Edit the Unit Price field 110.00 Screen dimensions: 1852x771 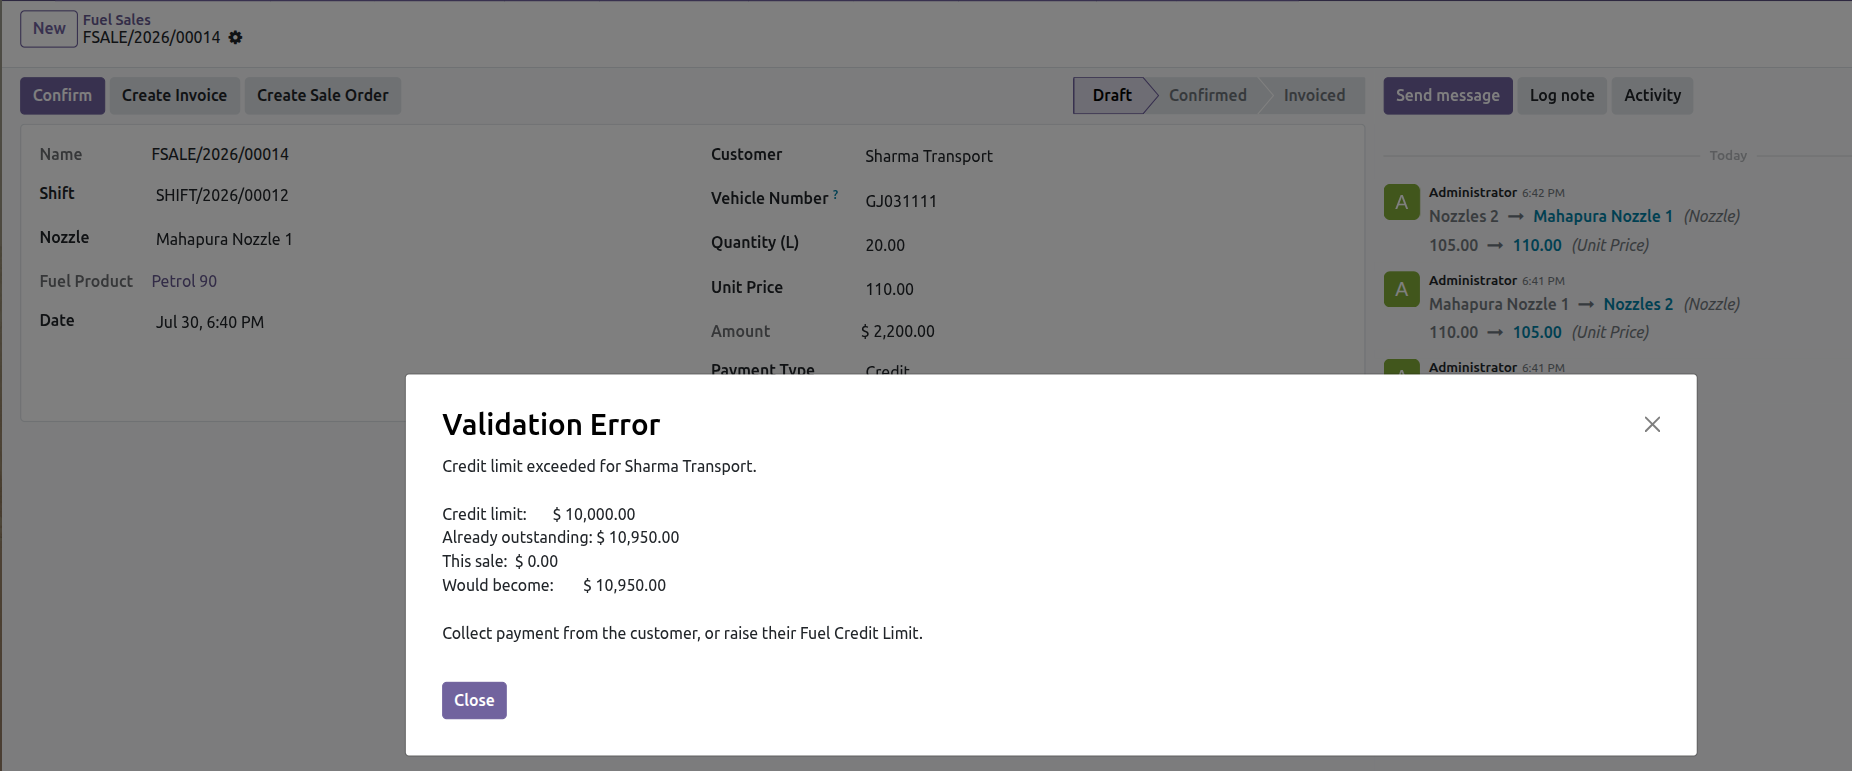coord(890,289)
